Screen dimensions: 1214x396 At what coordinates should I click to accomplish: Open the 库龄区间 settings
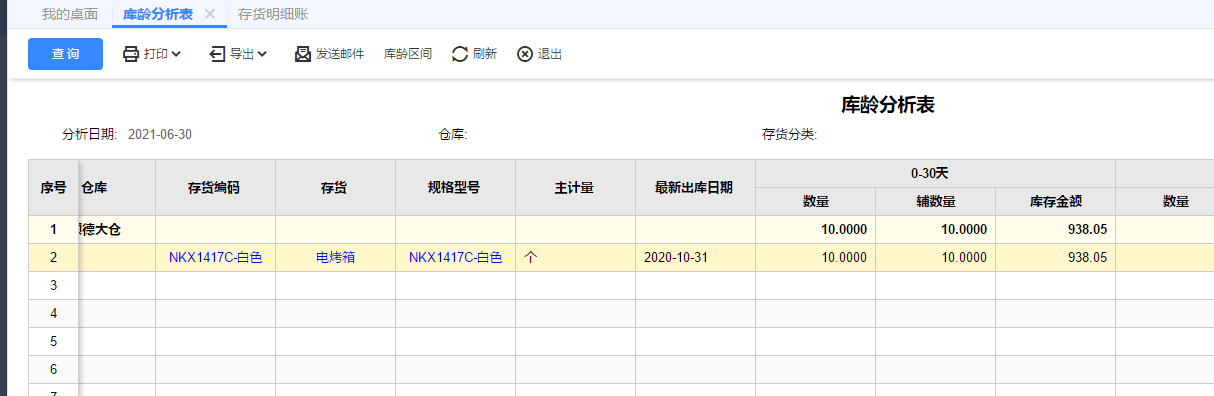pos(408,54)
